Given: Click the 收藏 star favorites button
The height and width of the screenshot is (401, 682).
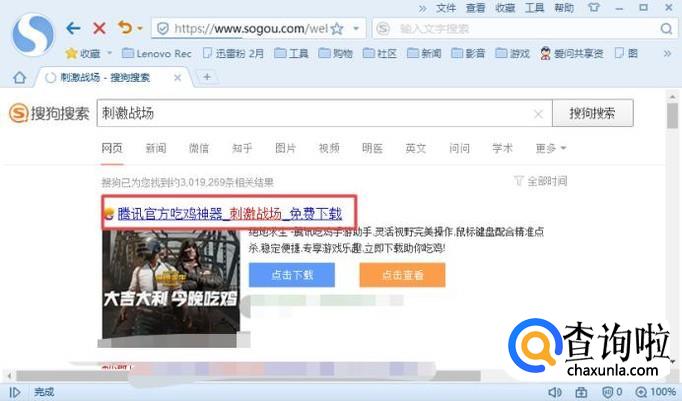Looking at the screenshot, I should coord(83,53).
